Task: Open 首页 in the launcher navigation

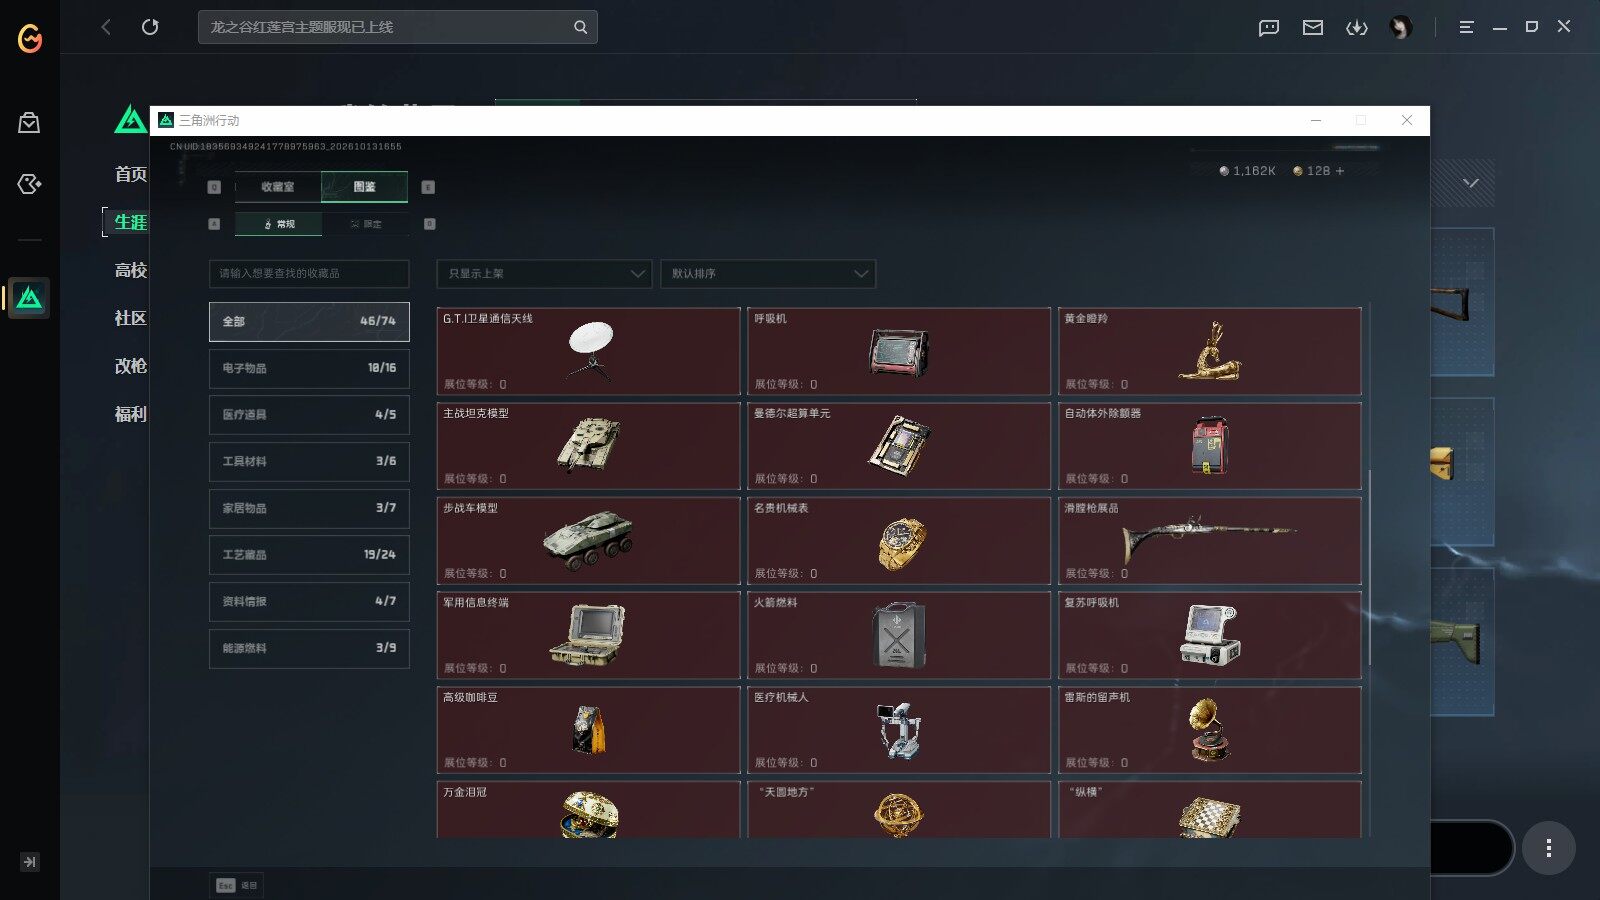Action: click(x=131, y=174)
